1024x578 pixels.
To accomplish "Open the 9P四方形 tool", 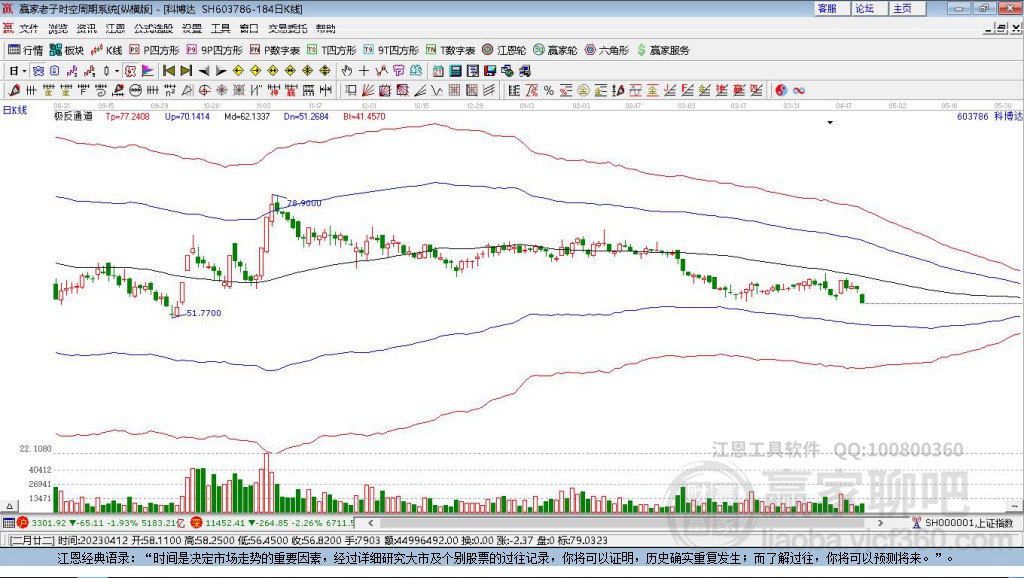I will point(214,50).
